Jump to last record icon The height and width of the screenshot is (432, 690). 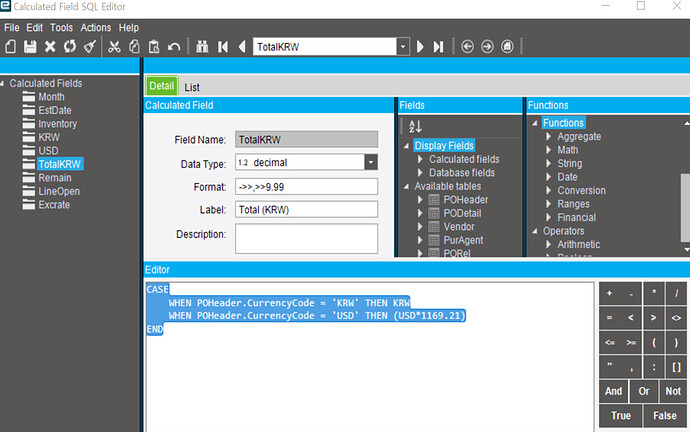click(x=439, y=47)
